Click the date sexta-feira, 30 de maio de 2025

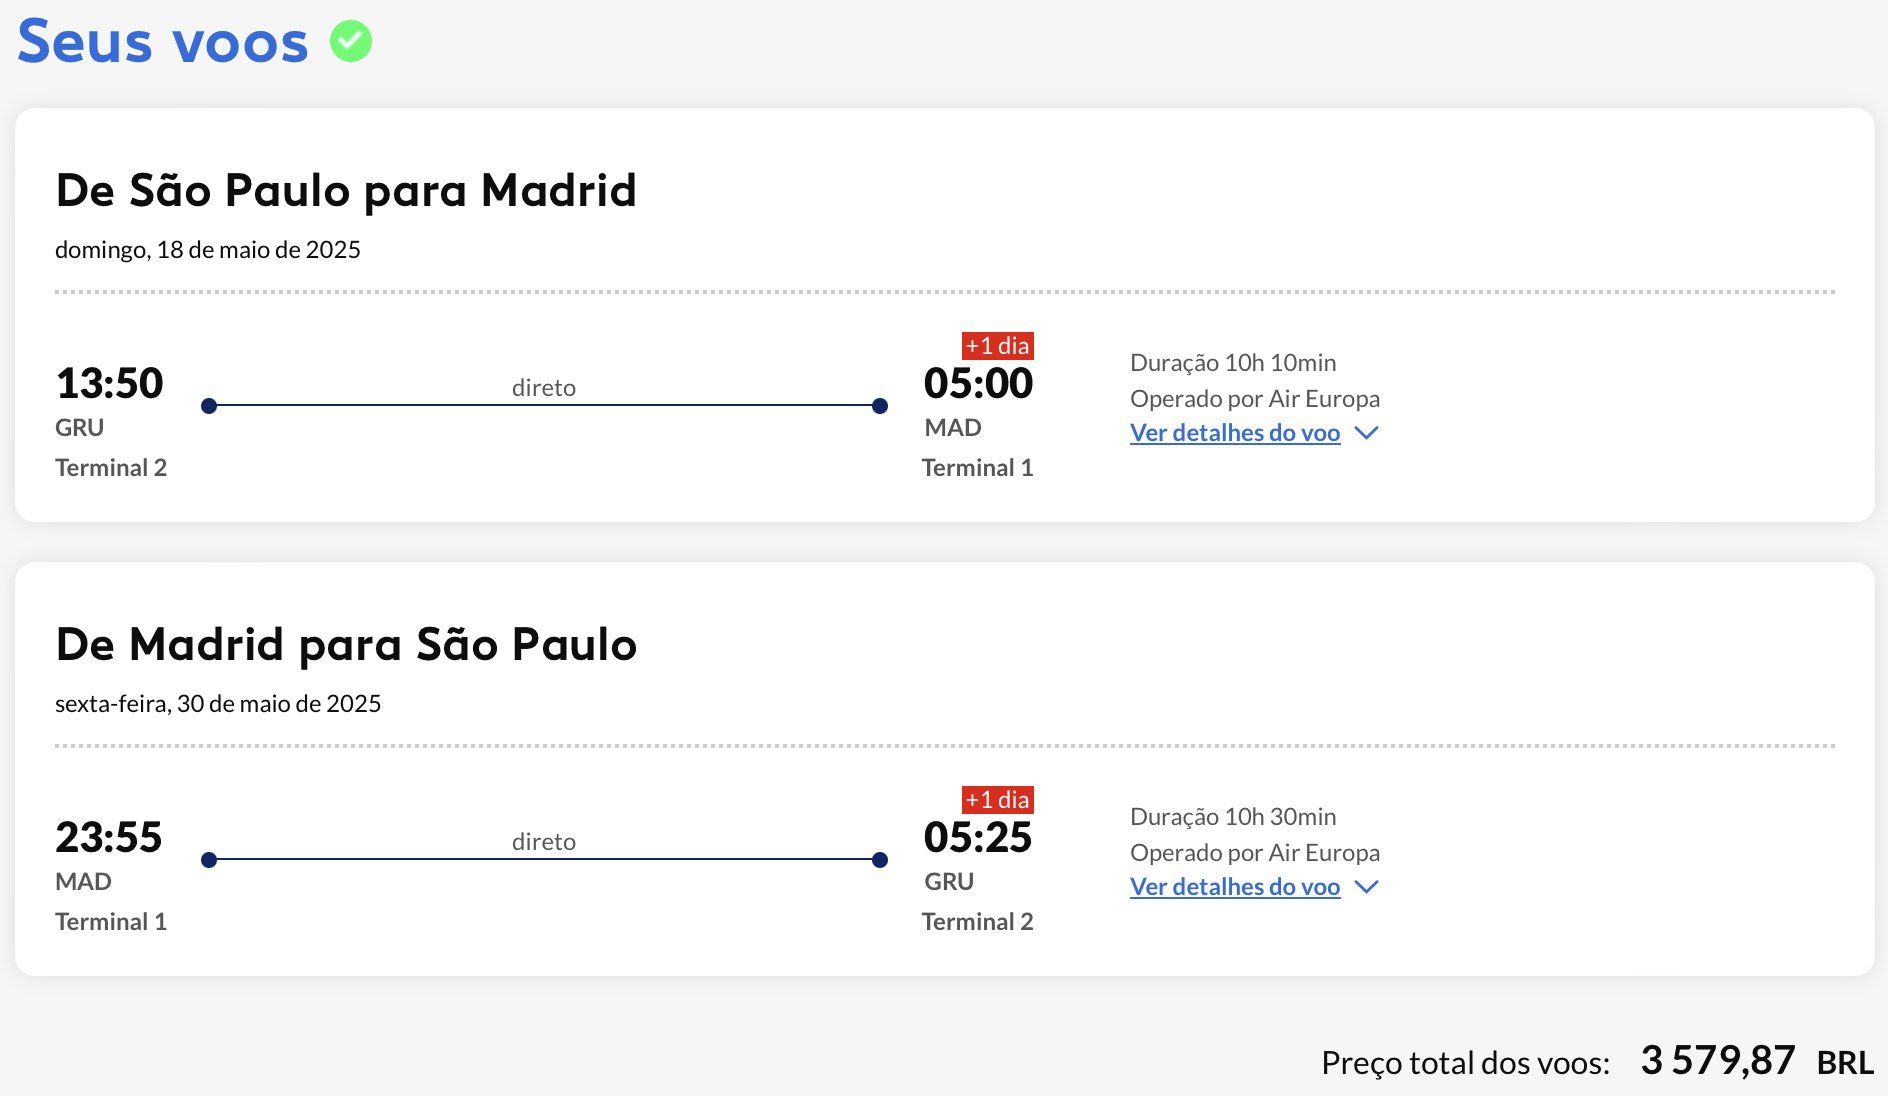[x=217, y=703]
